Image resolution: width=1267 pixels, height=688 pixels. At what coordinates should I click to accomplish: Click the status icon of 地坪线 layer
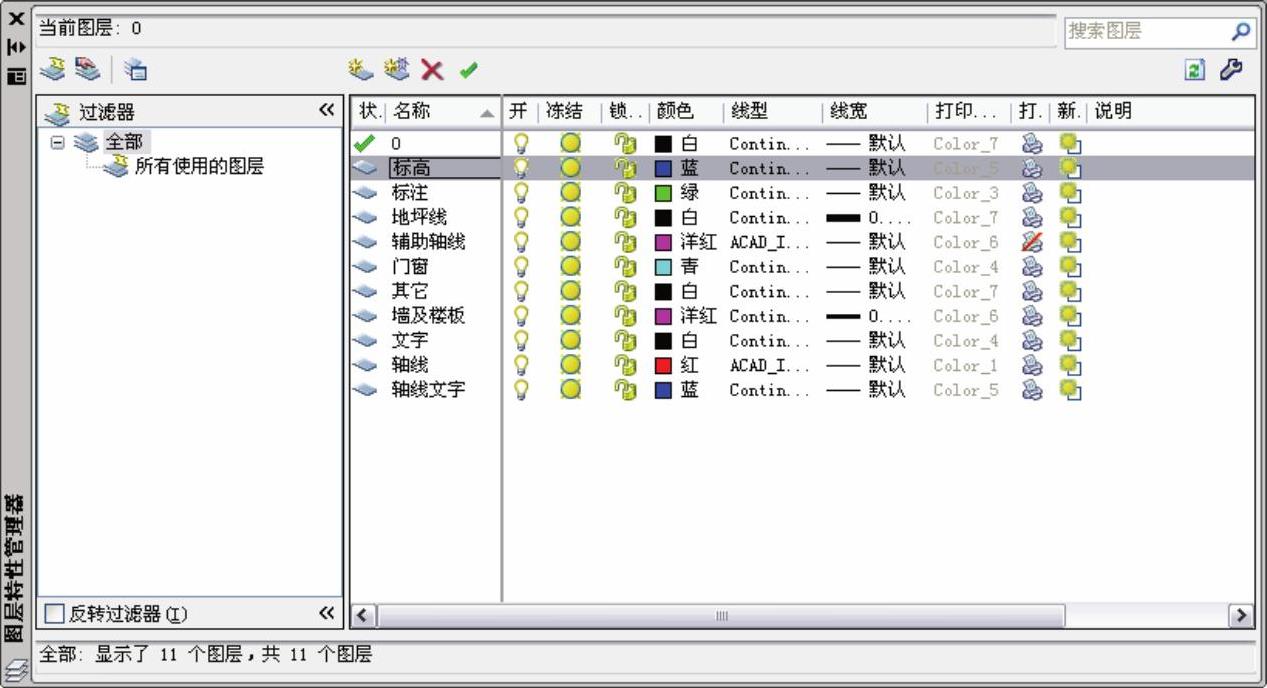(x=365, y=217)
